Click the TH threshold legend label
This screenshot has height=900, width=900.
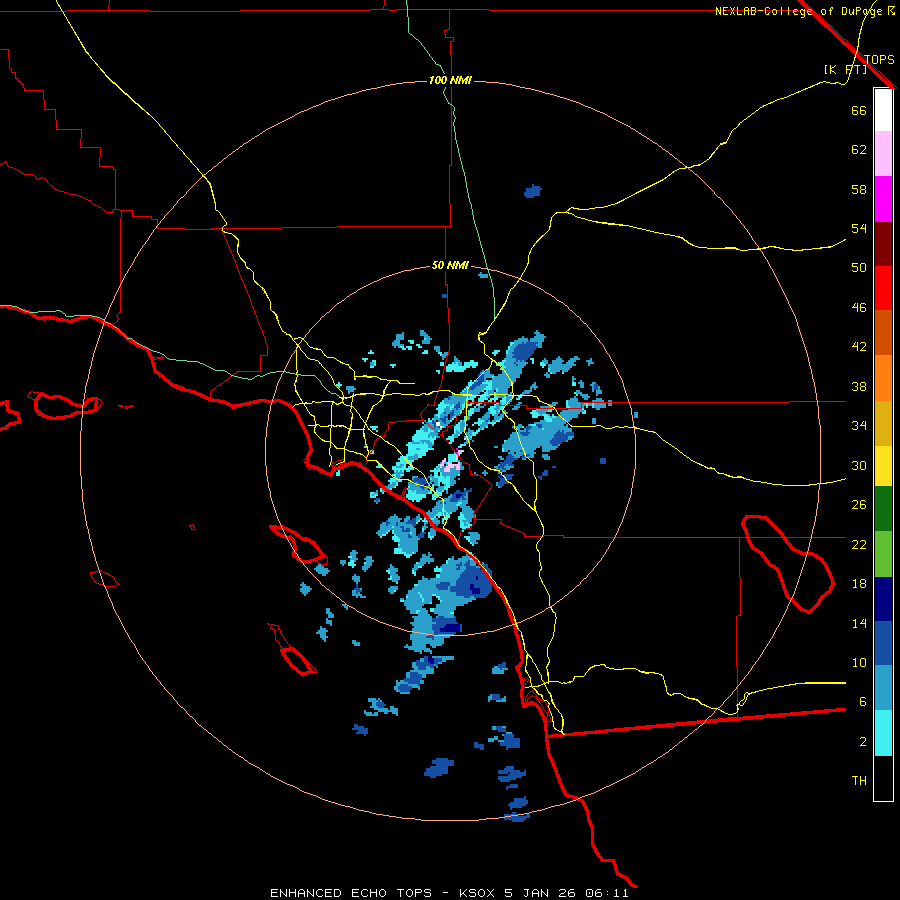pos(859,780)
